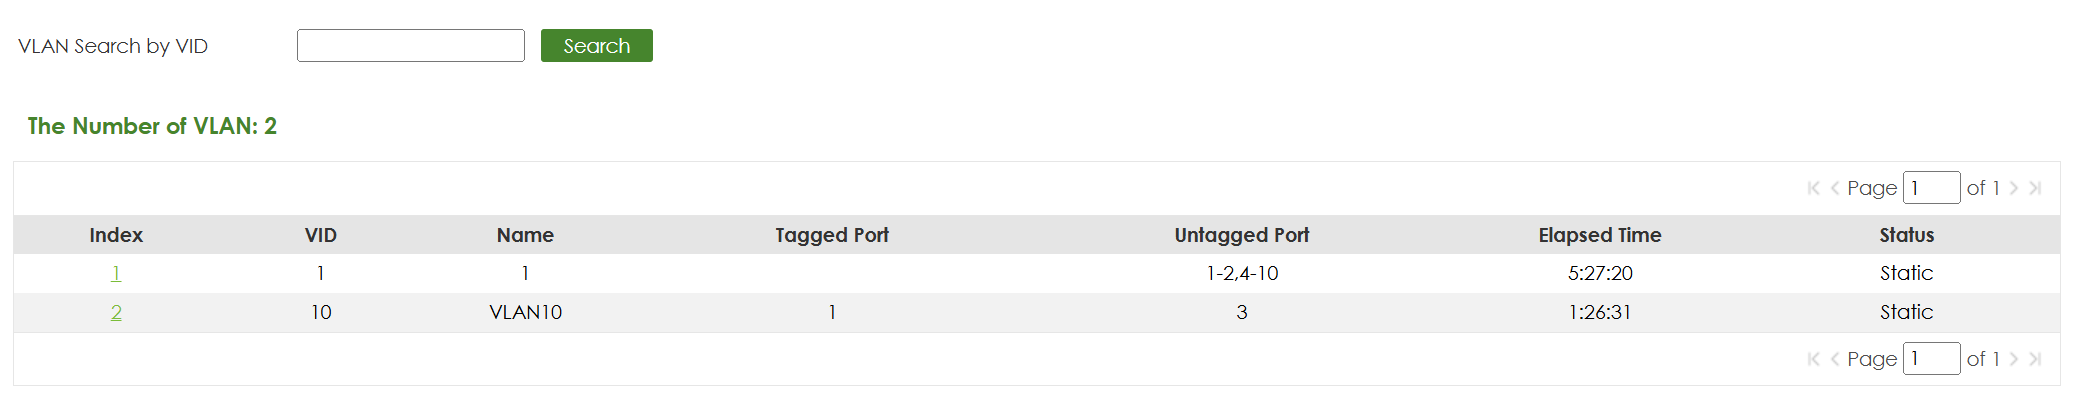
Task: Click last page icon in top pagination
Action: click(2035, 188)
